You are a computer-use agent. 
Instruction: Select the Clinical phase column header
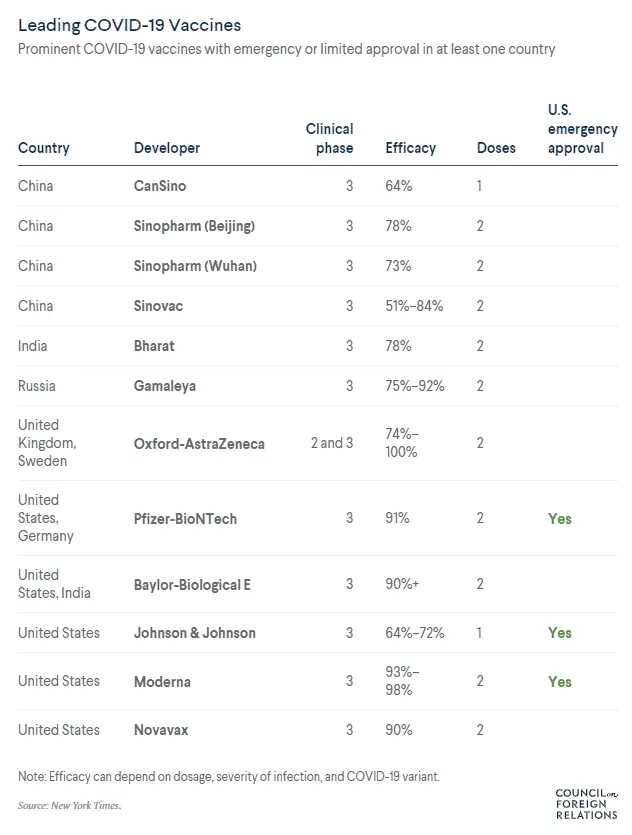(x=329, y=138)
